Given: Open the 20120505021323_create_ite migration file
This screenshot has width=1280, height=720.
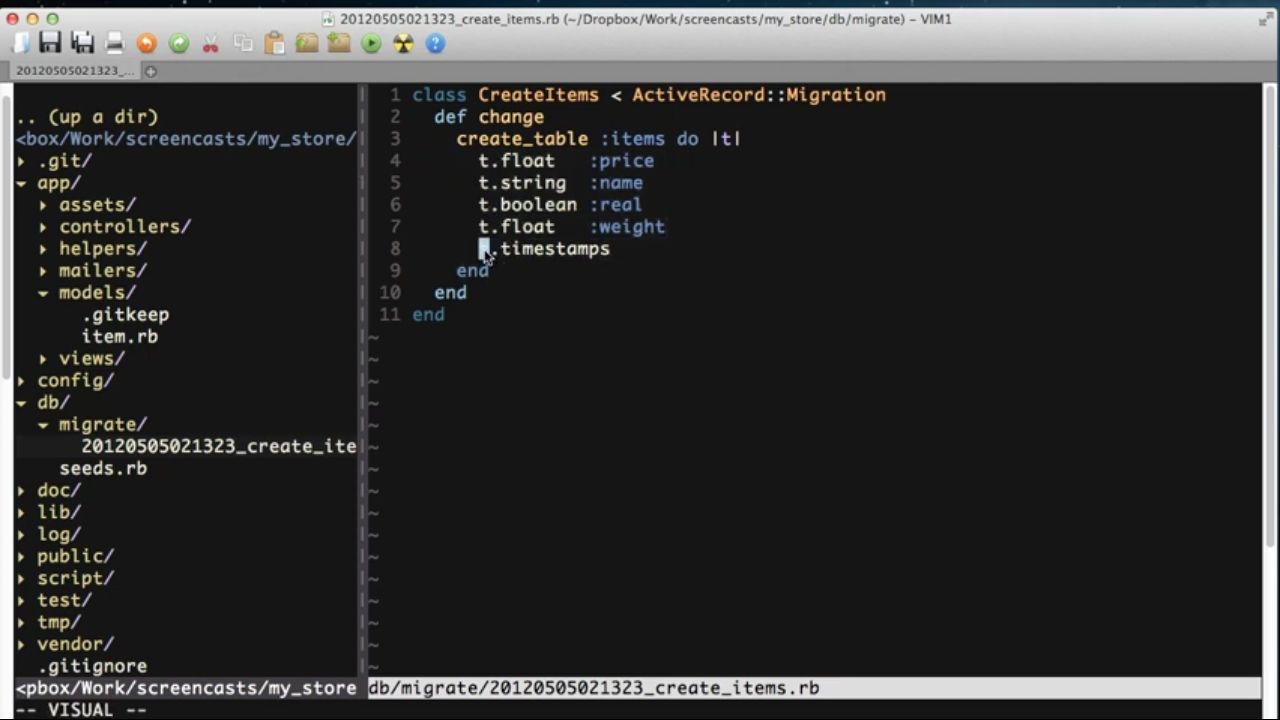Looking at the screenshot, I should click(x=219, y=447).
